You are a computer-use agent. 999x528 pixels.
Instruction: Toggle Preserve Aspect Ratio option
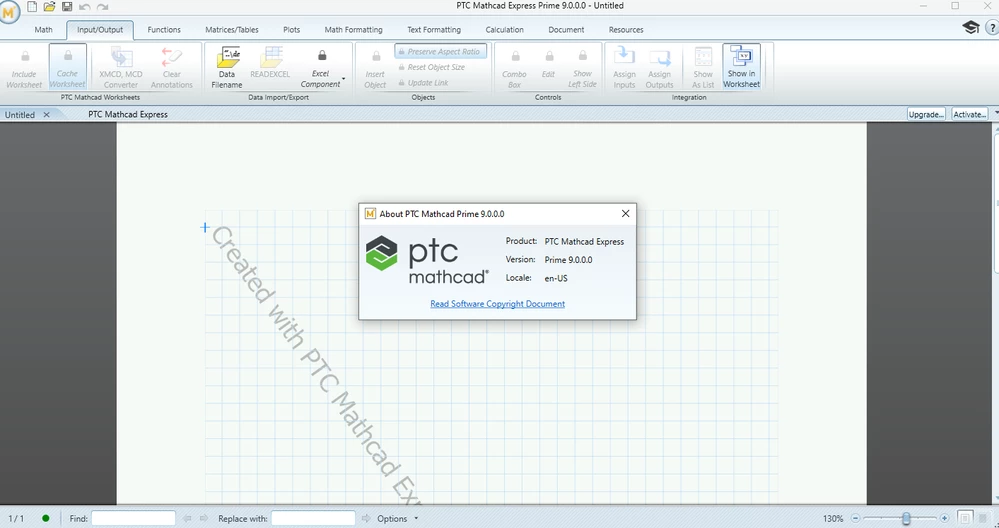(x=440, y=52)
